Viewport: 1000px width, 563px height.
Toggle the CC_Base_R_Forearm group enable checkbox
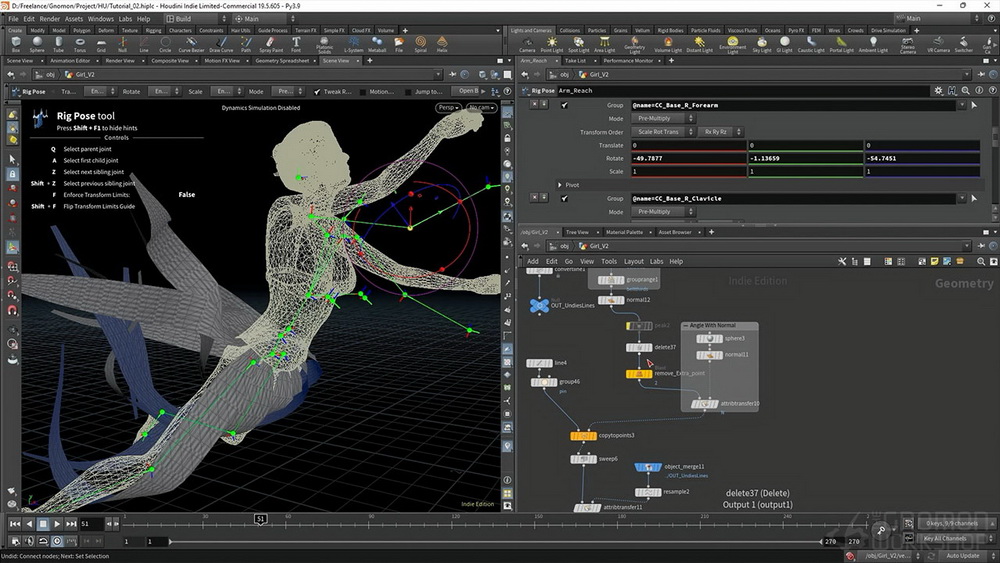point(564,105)
